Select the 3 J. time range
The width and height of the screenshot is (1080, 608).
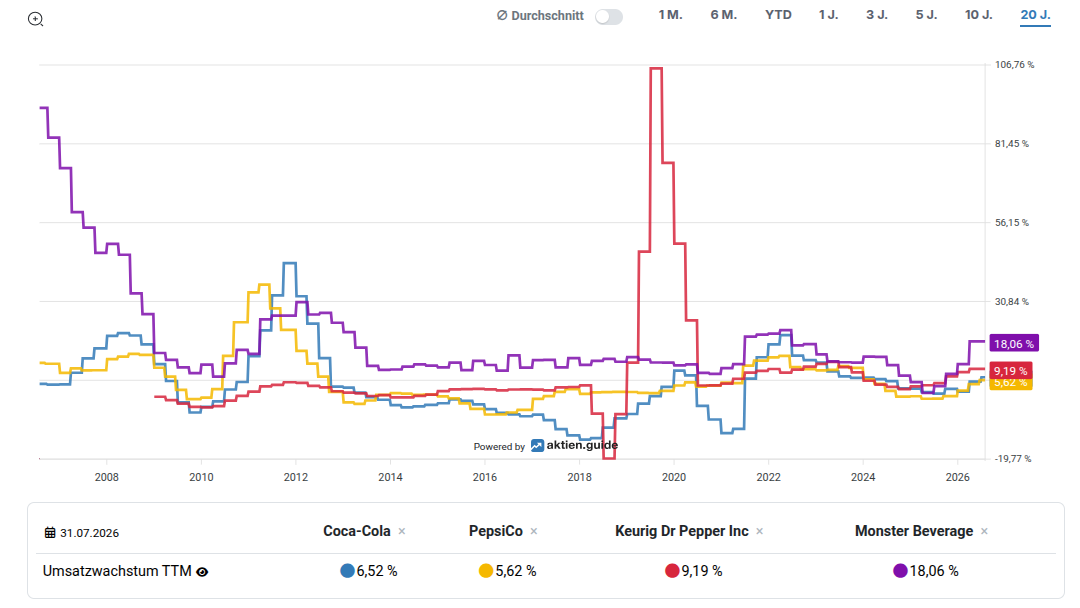click(877, 15)
